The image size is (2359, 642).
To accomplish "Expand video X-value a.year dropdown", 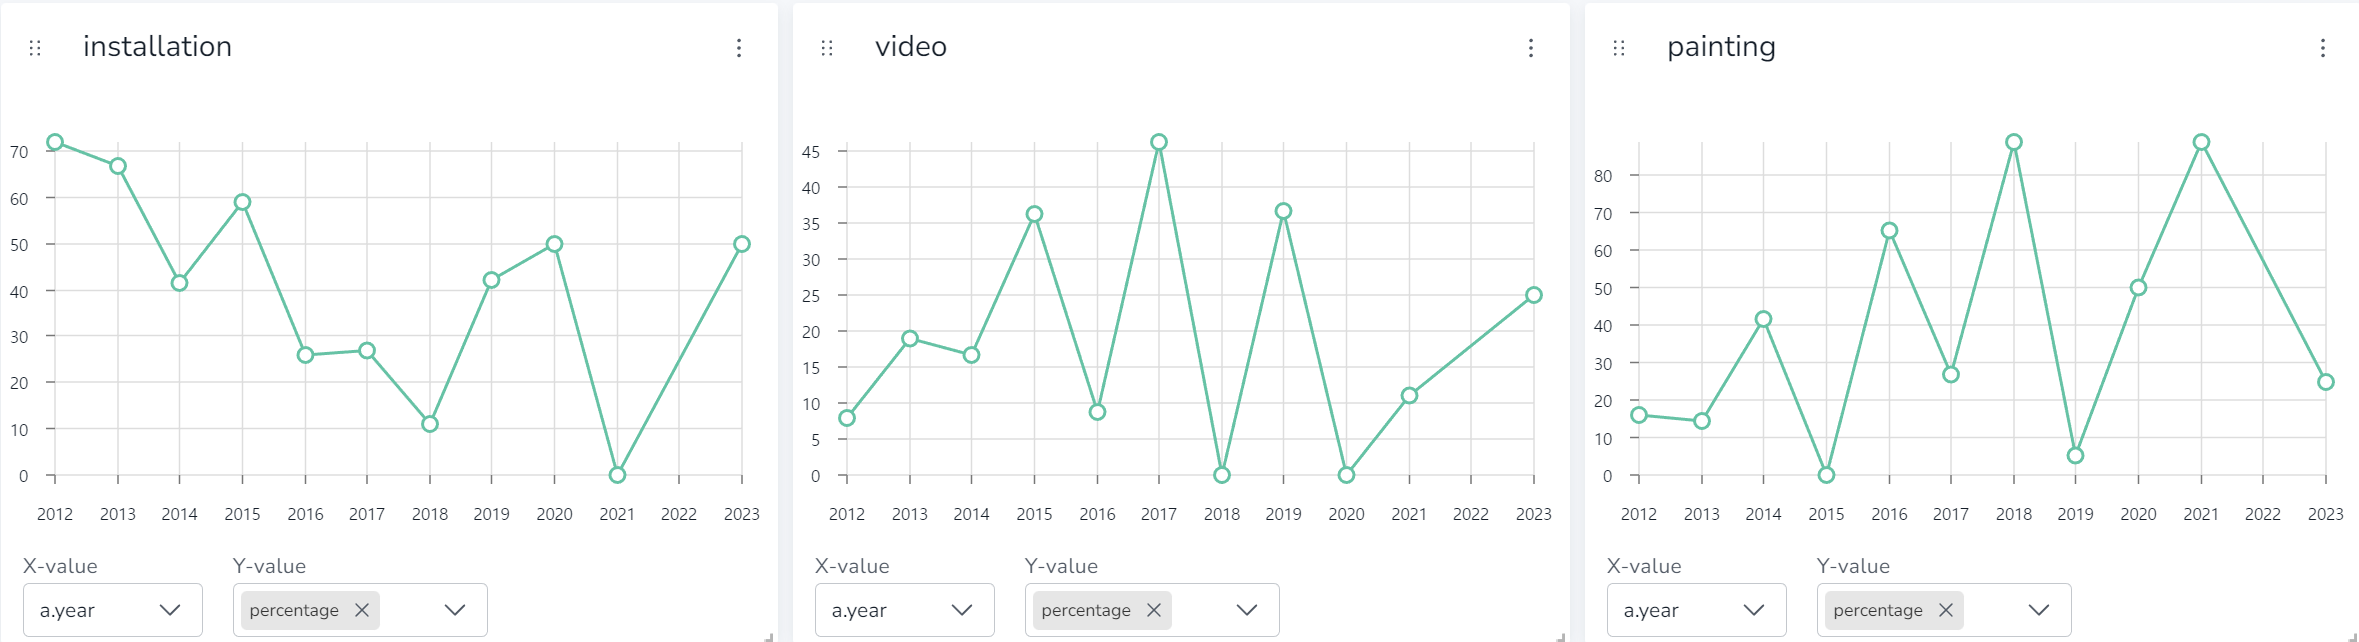I will (962, 610).
